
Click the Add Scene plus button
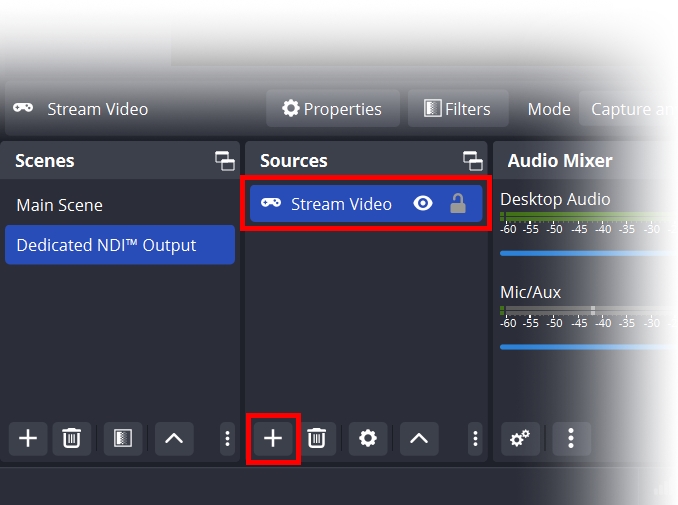click(28, 438)
